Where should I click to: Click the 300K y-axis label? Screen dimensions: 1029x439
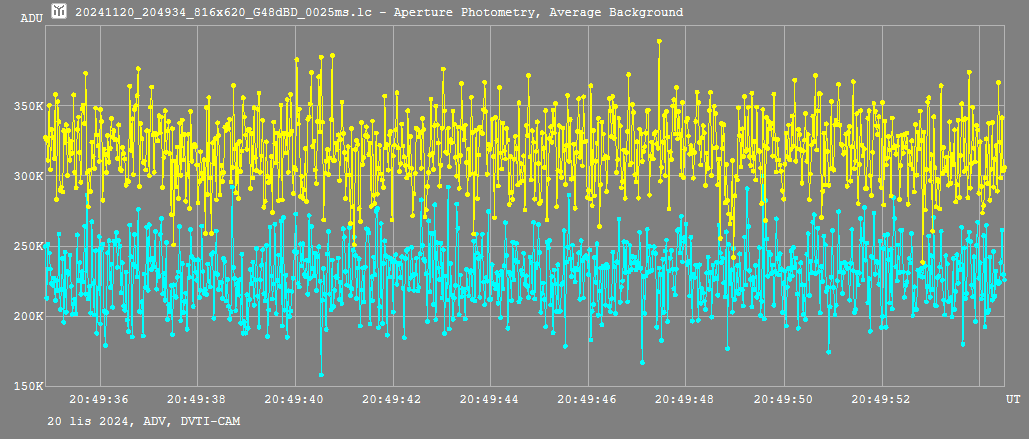point(28,176)
